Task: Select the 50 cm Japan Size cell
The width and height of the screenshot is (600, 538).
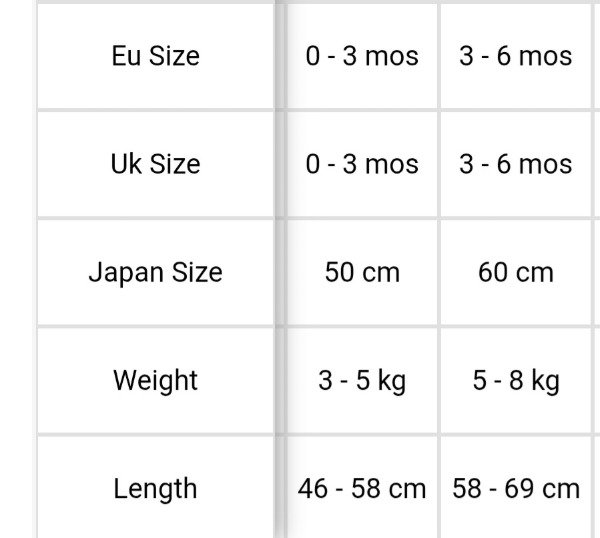Action: click(362, 272)
